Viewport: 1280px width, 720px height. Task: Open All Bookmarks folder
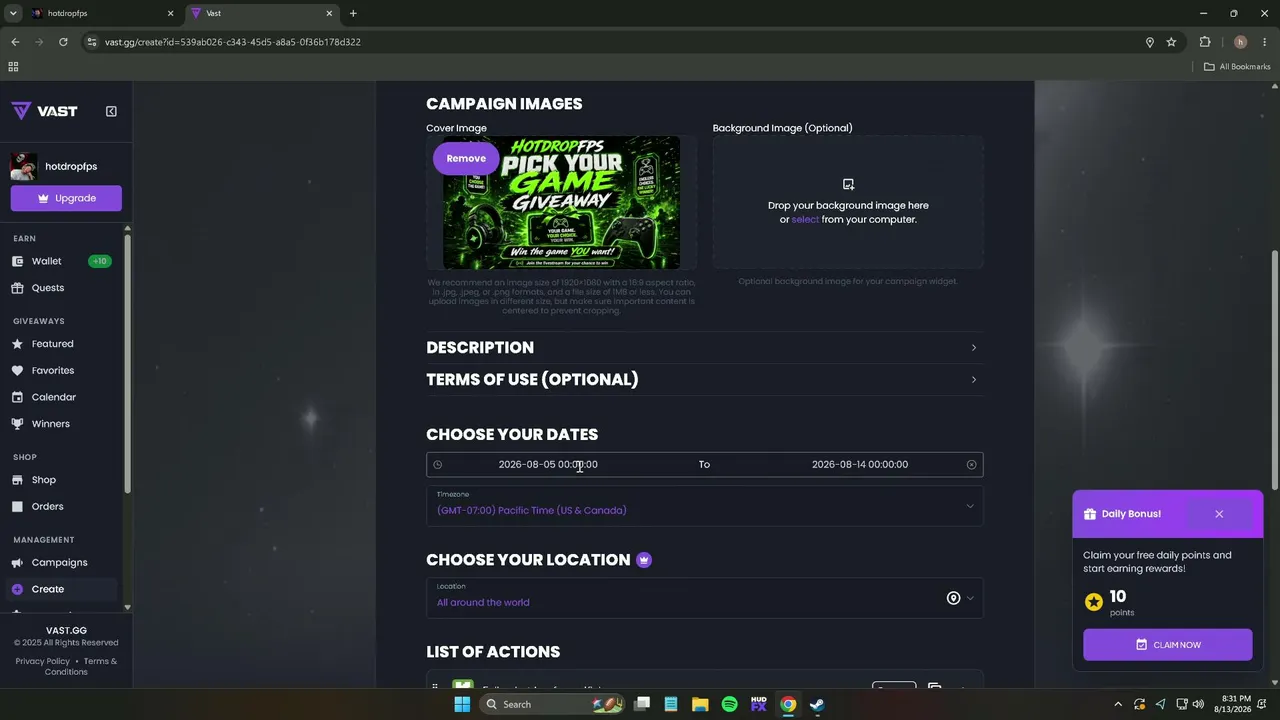pos(1237,67)
